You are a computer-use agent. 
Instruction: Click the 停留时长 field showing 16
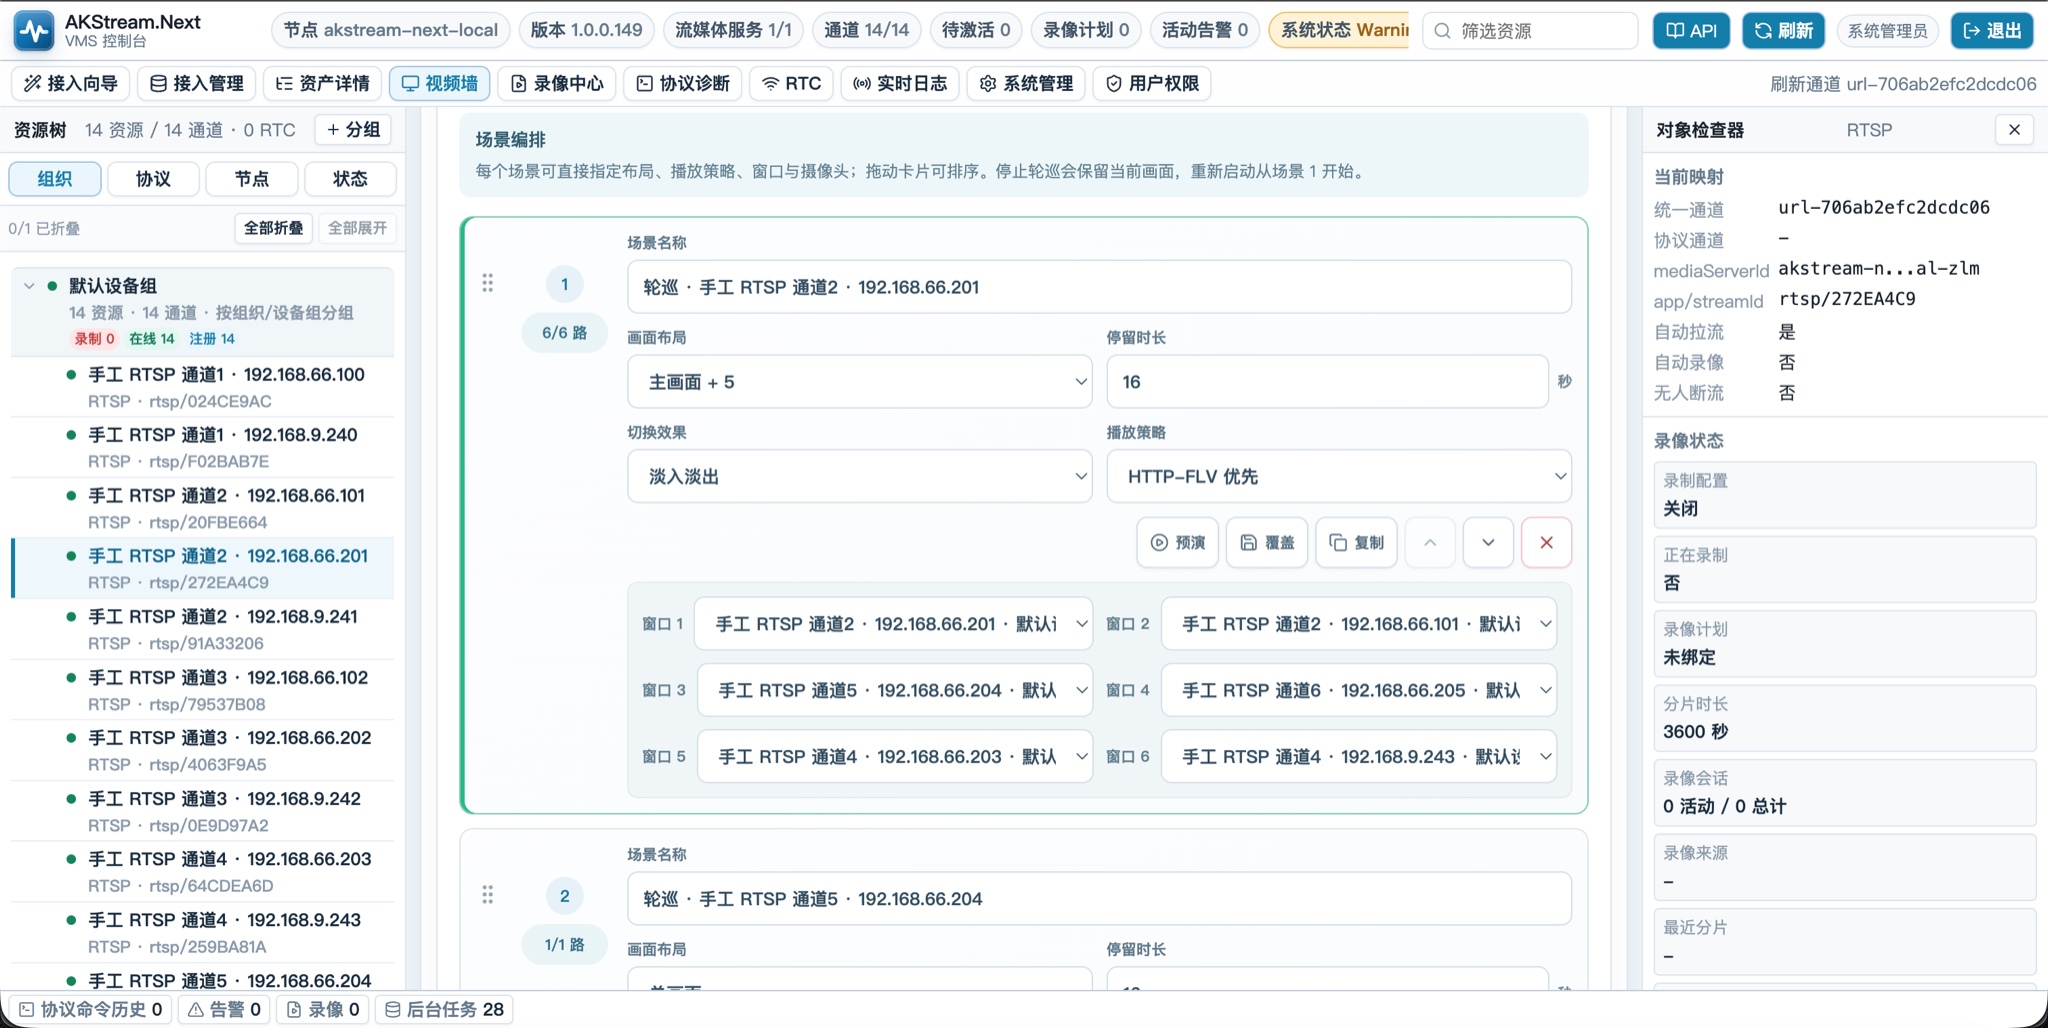click(1327, 382)
